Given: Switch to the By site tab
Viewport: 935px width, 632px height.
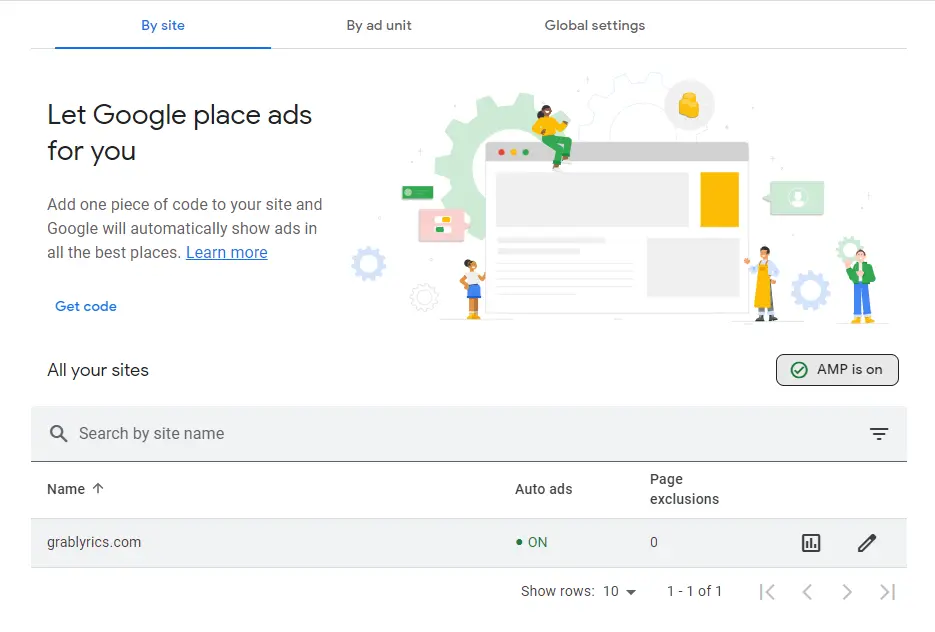Looking at the screenshot, I should pyautogui.click(x=163, y=26).
